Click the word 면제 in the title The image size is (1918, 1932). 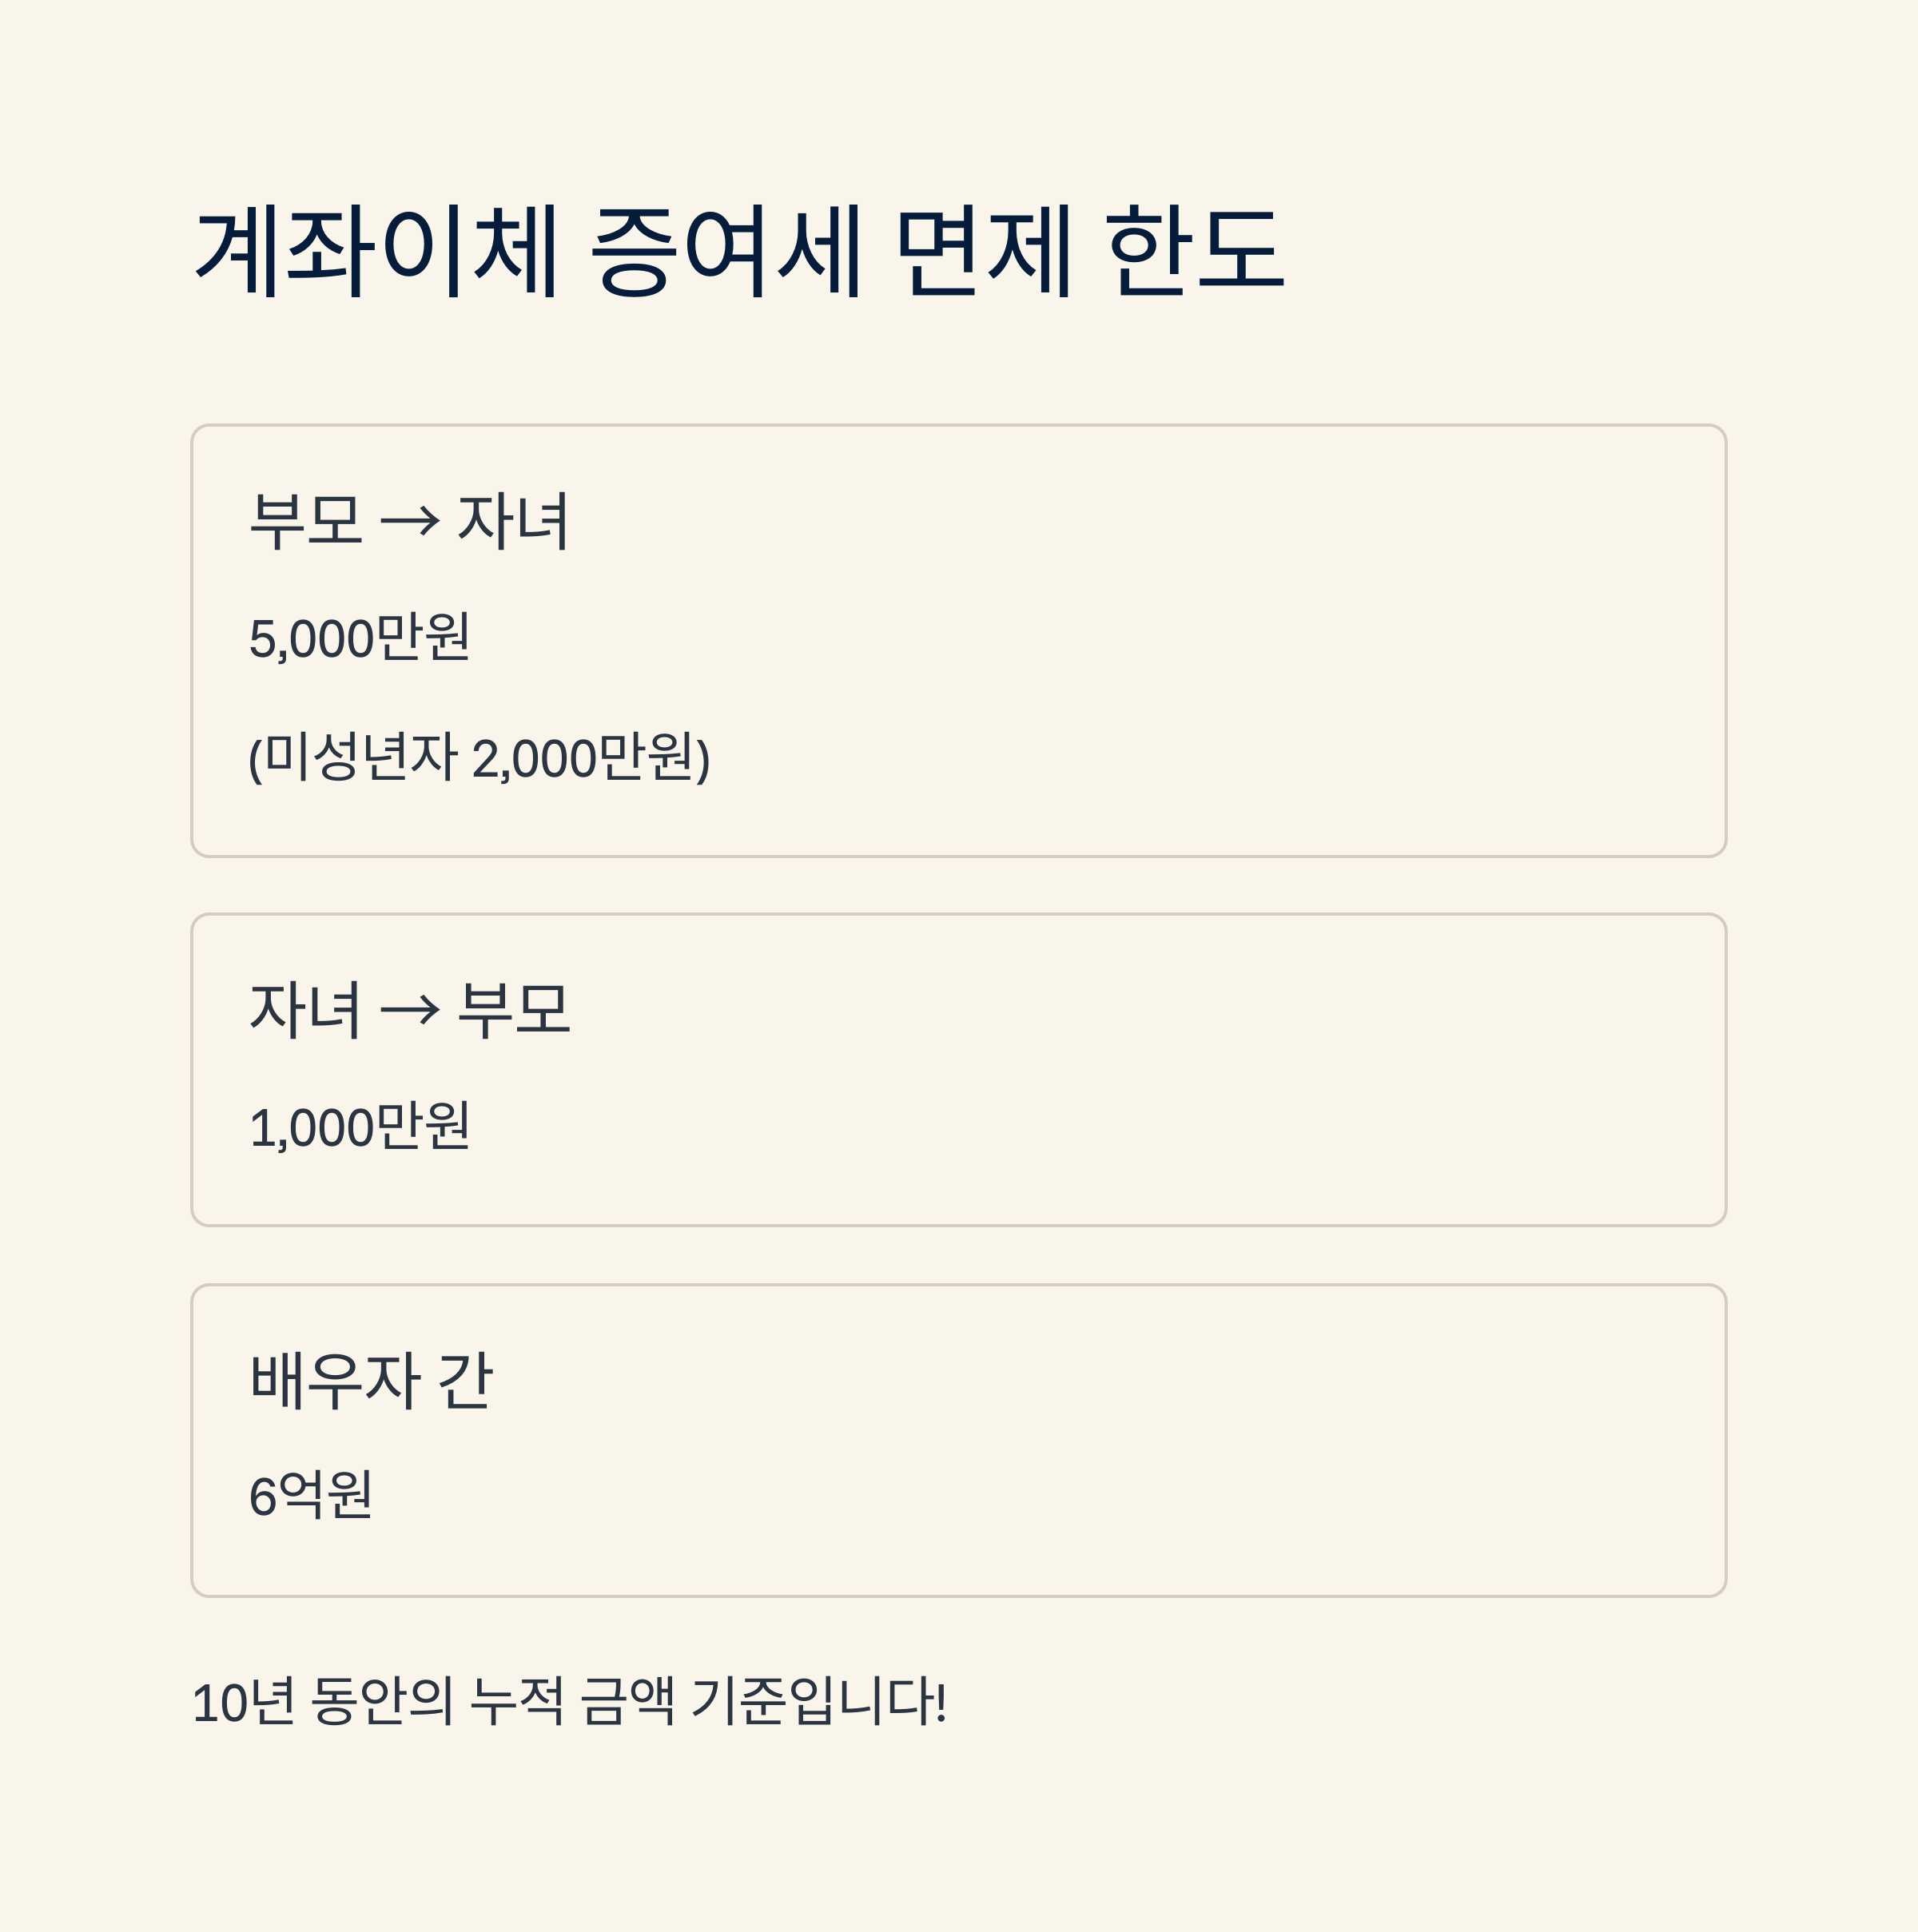(983, 250)
